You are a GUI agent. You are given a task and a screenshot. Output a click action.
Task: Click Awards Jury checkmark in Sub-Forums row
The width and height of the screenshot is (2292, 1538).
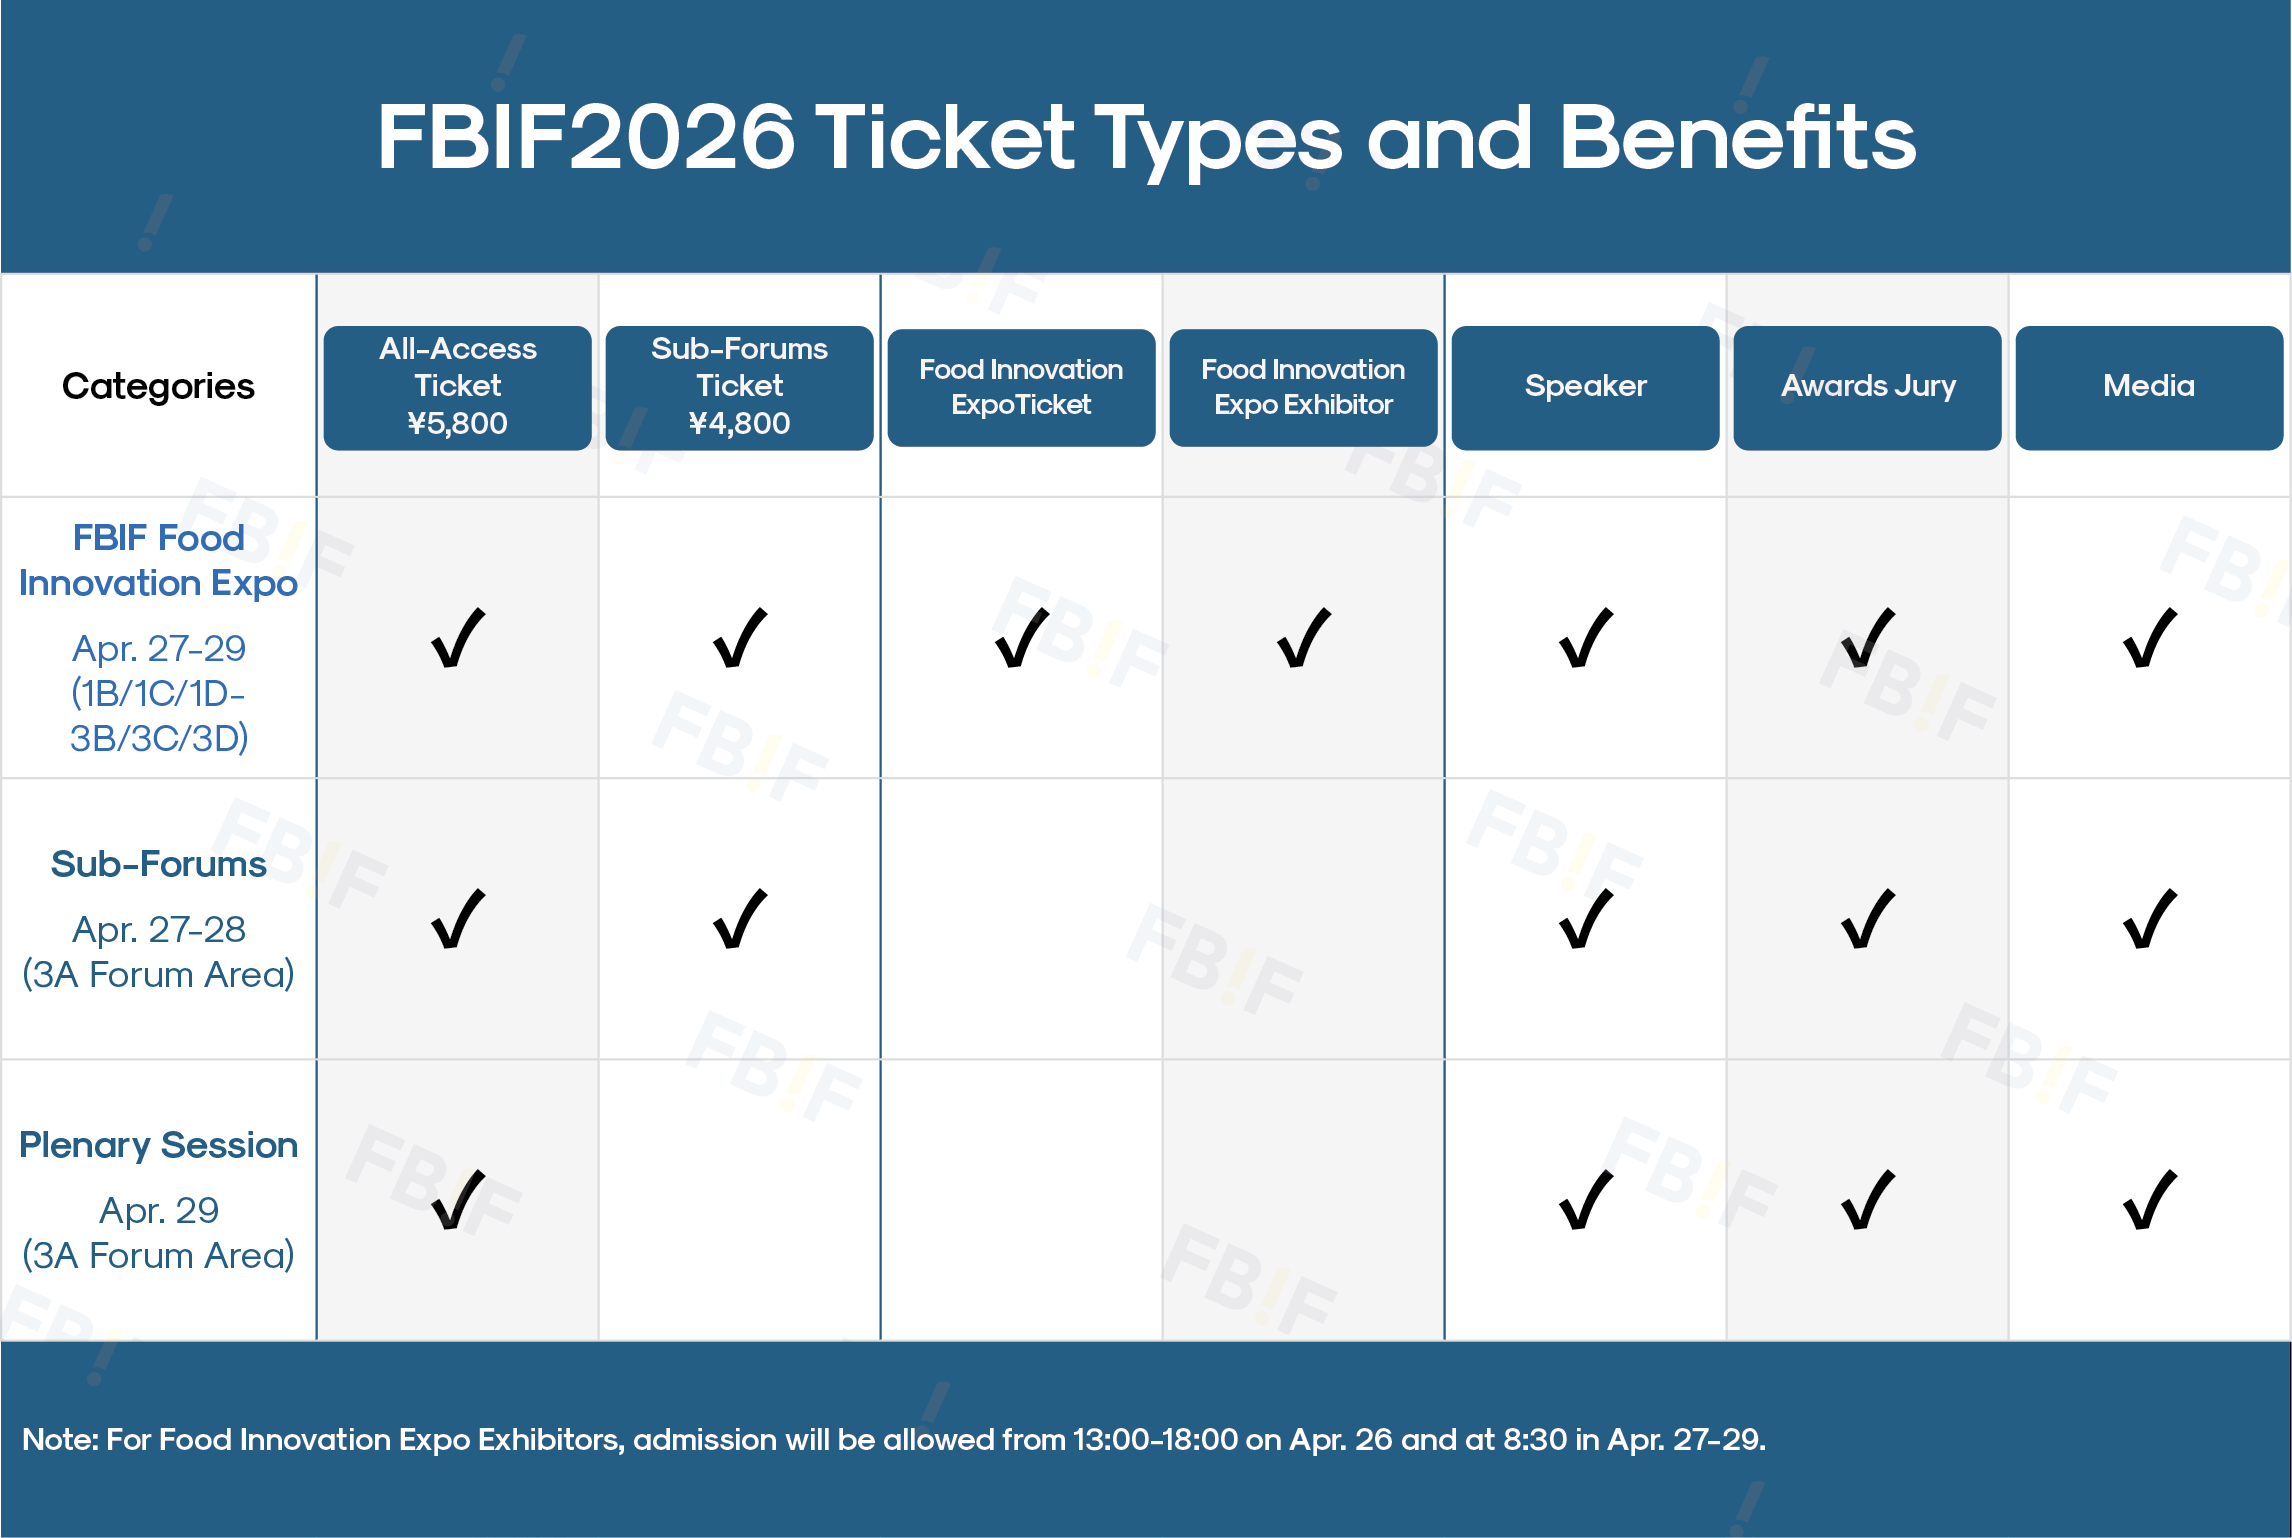point(1868,918)
